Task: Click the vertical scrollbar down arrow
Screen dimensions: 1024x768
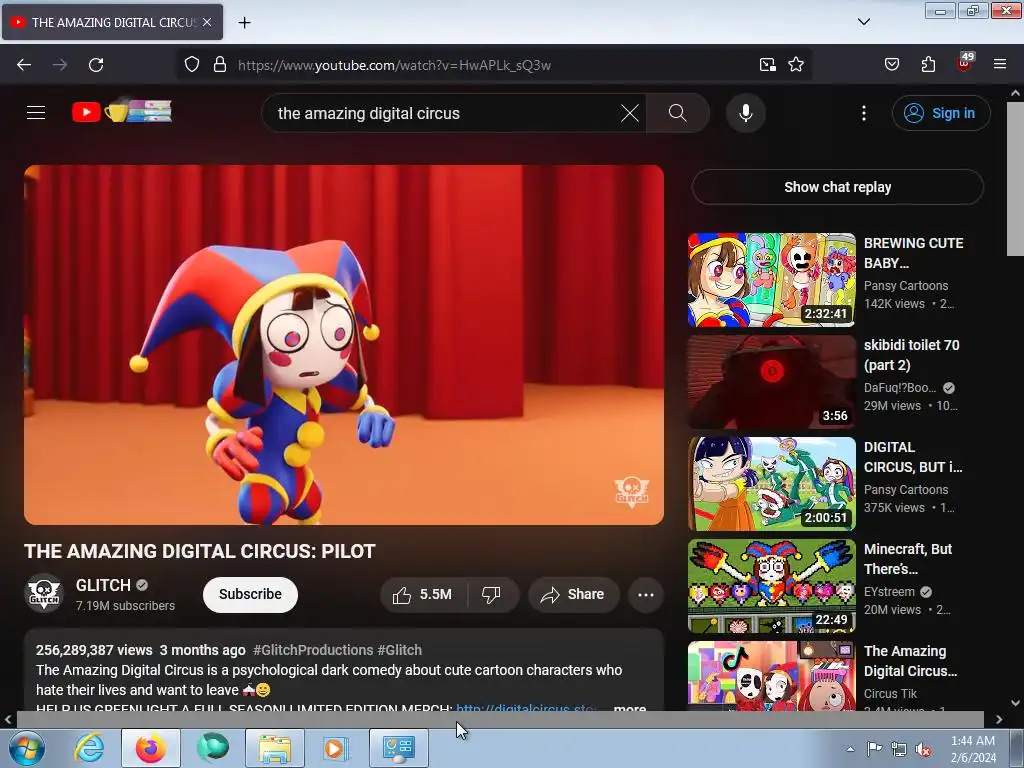Action: tap(1016, 703)
